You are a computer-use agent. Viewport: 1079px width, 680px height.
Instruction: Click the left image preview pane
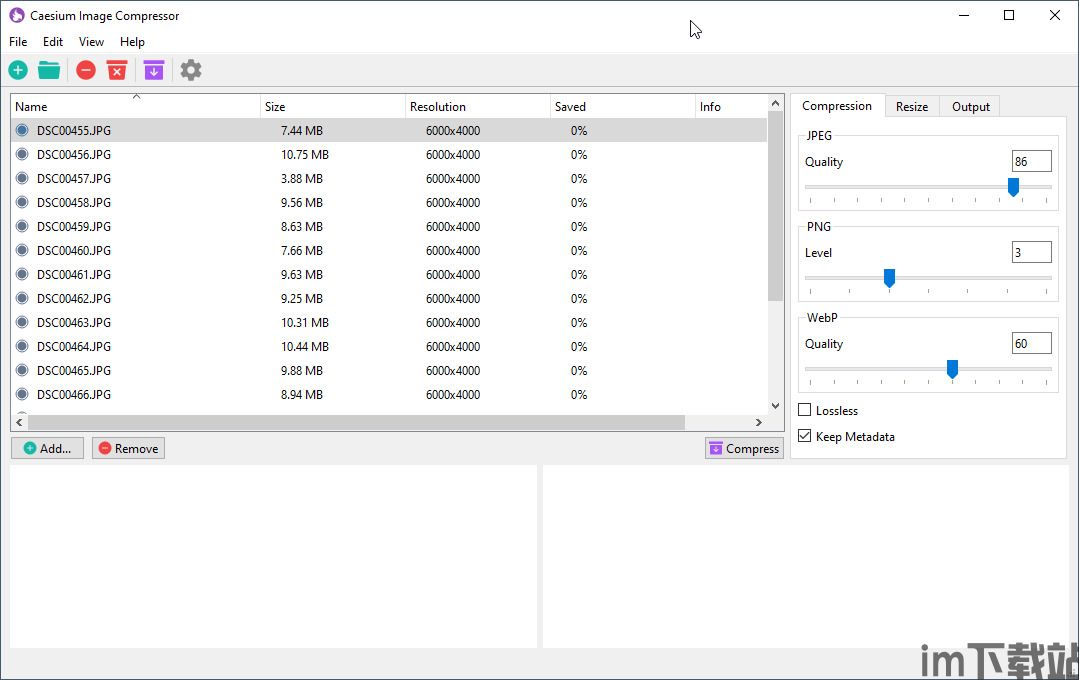coord(273,556)
